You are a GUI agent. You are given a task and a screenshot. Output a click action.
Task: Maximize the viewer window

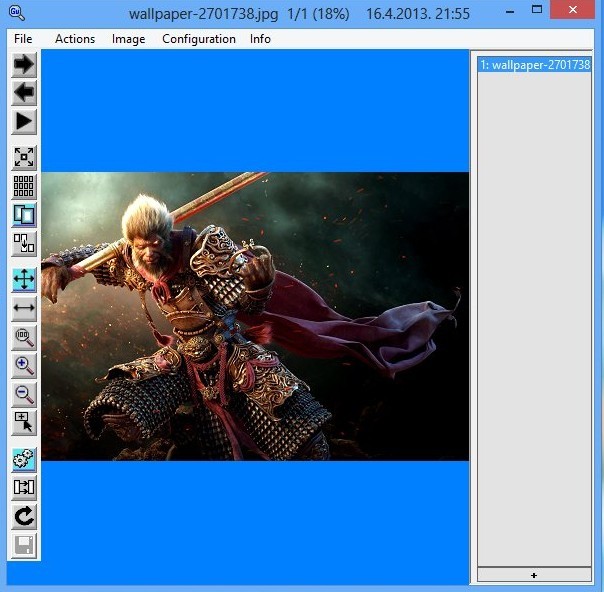pos(537,10)
